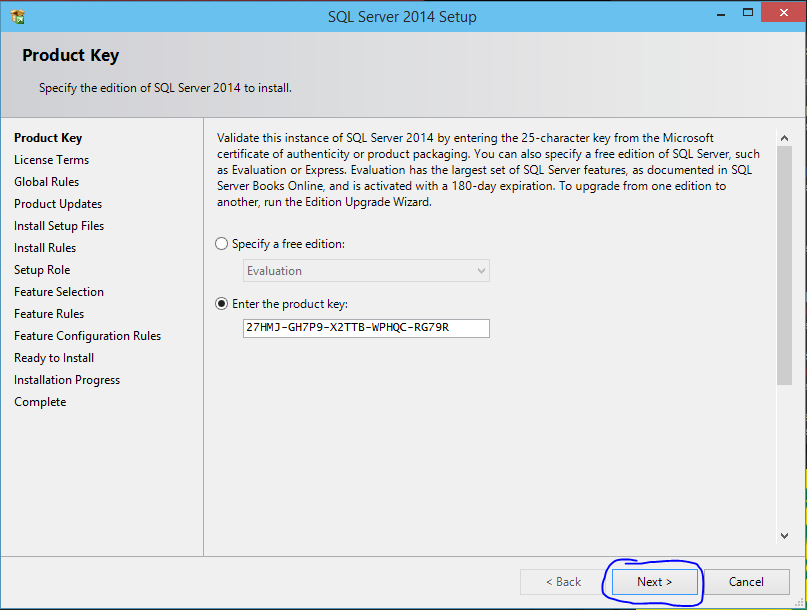Click the SQL Server setup title bar icon
807x610 pixels.
(x=18, y=16)
